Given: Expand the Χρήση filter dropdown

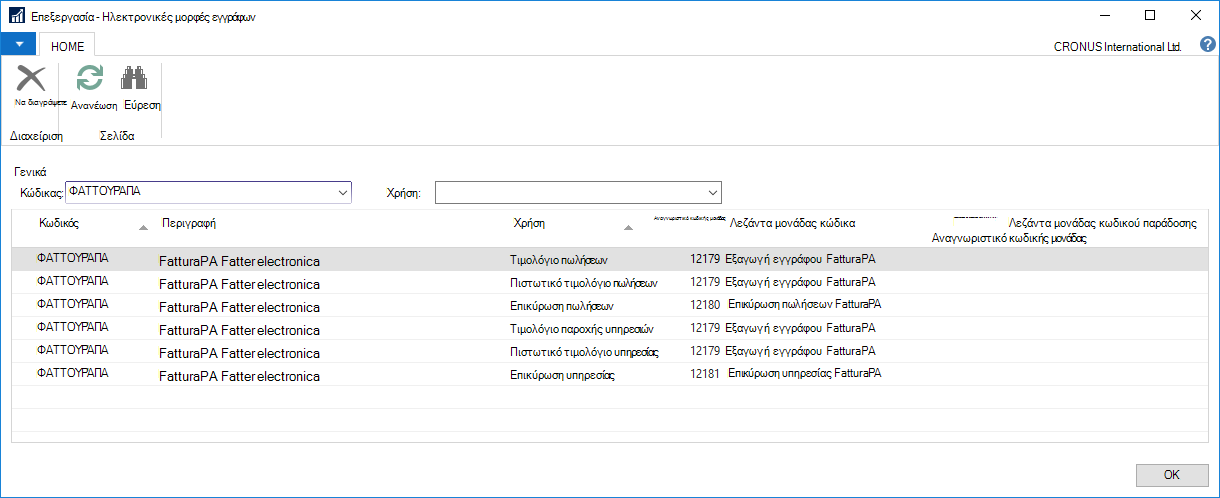Looking at the screenshot, I should click(x=713, y=191).
